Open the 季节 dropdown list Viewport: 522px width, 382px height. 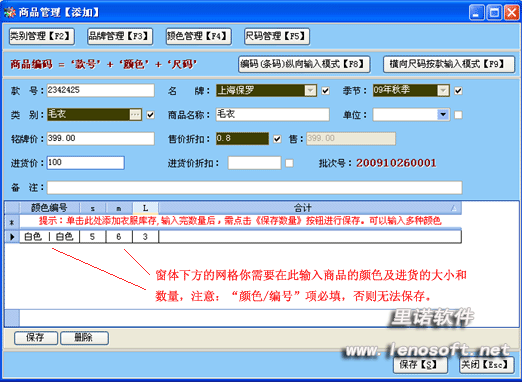[443, 90]
